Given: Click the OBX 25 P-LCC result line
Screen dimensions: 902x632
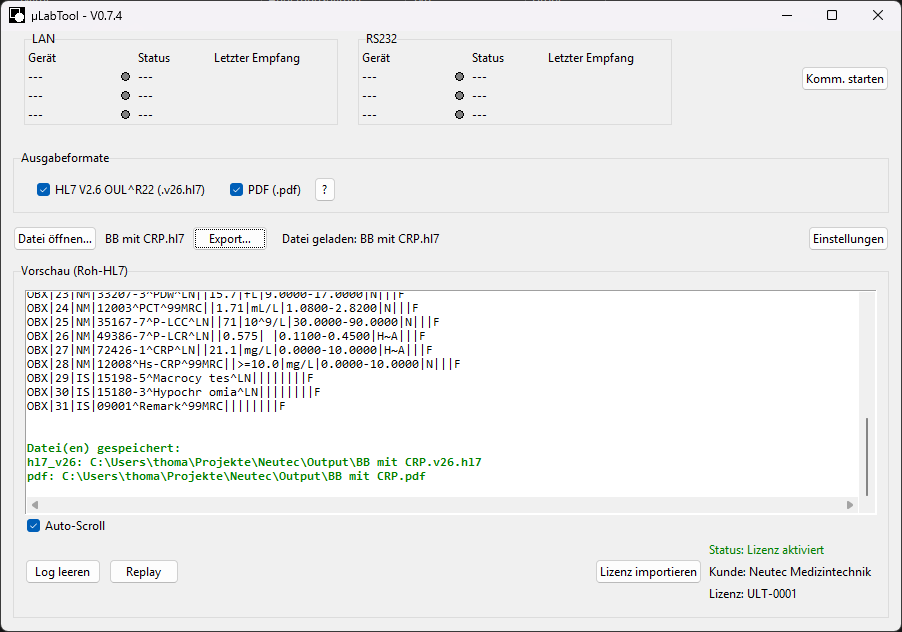Looking at the screenshot, I should point(233,322).
